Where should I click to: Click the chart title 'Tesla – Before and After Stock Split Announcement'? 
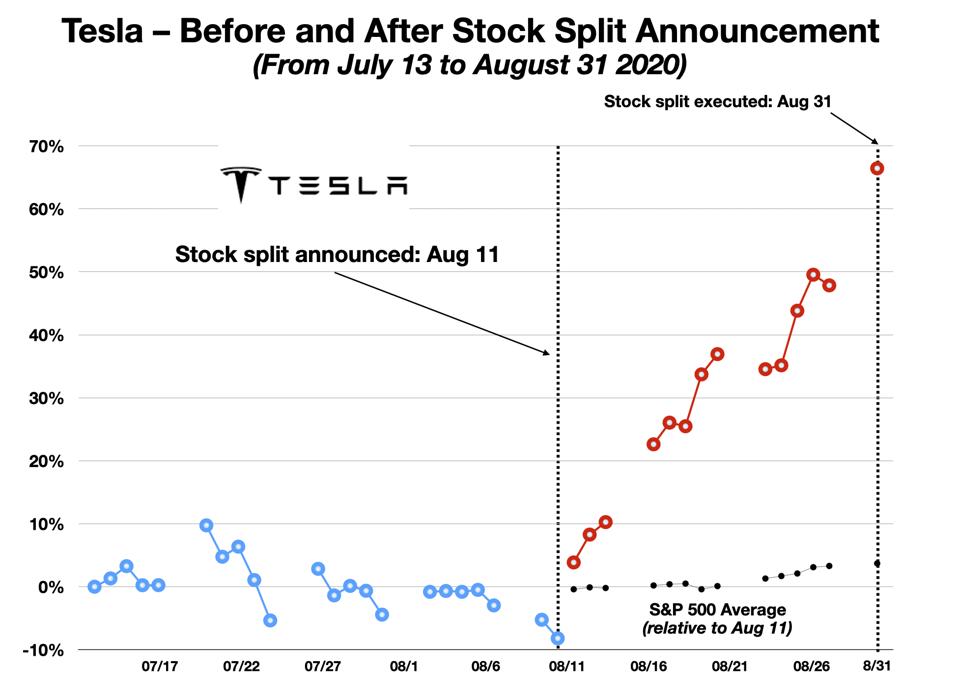470,32
